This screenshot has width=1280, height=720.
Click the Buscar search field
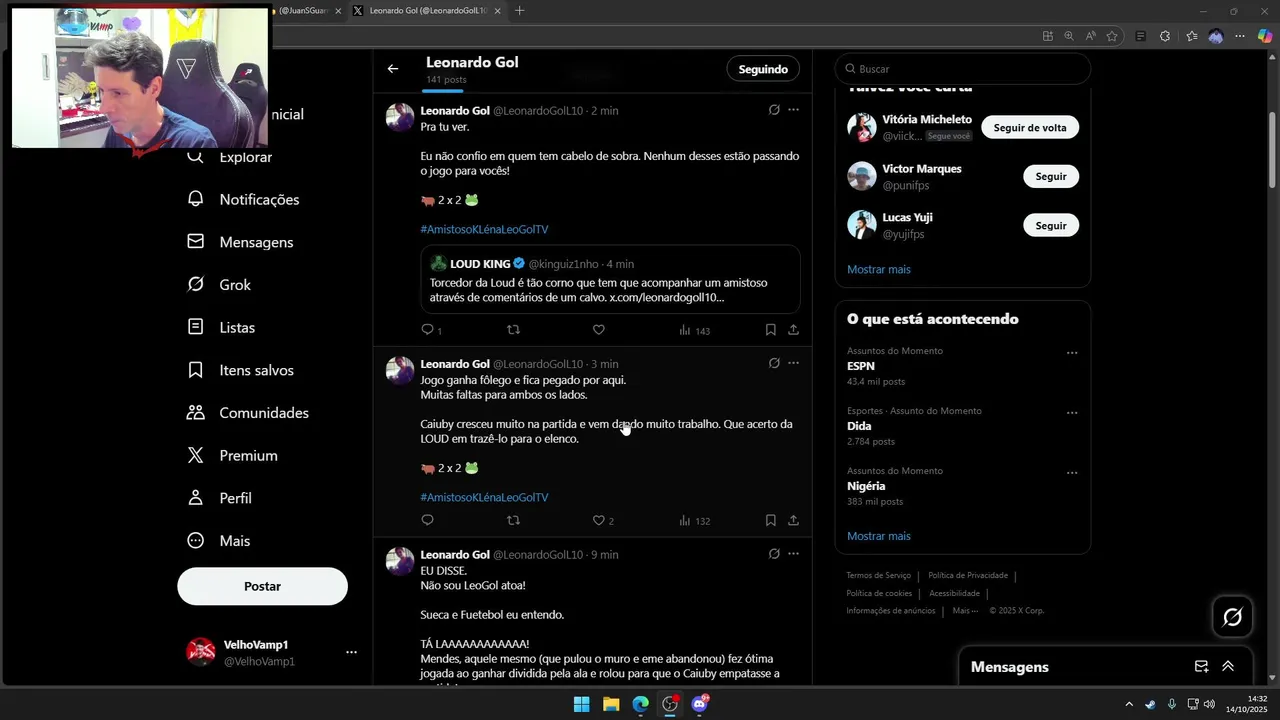tap(962, 69)
